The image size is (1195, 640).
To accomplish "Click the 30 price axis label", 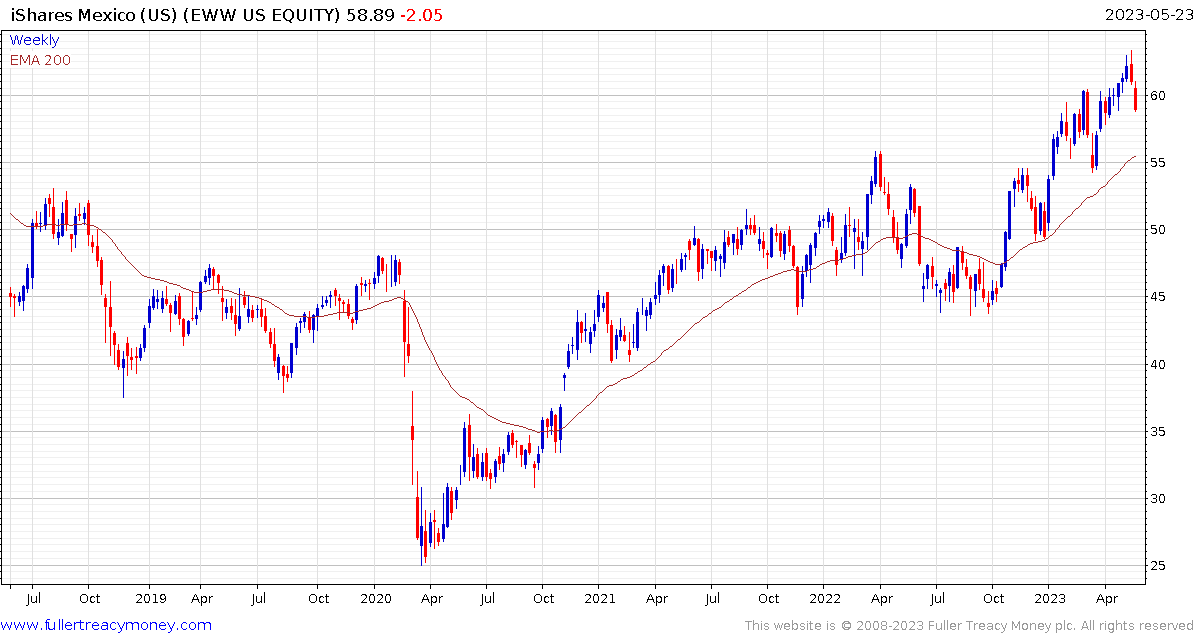I will coord(1159,498).
